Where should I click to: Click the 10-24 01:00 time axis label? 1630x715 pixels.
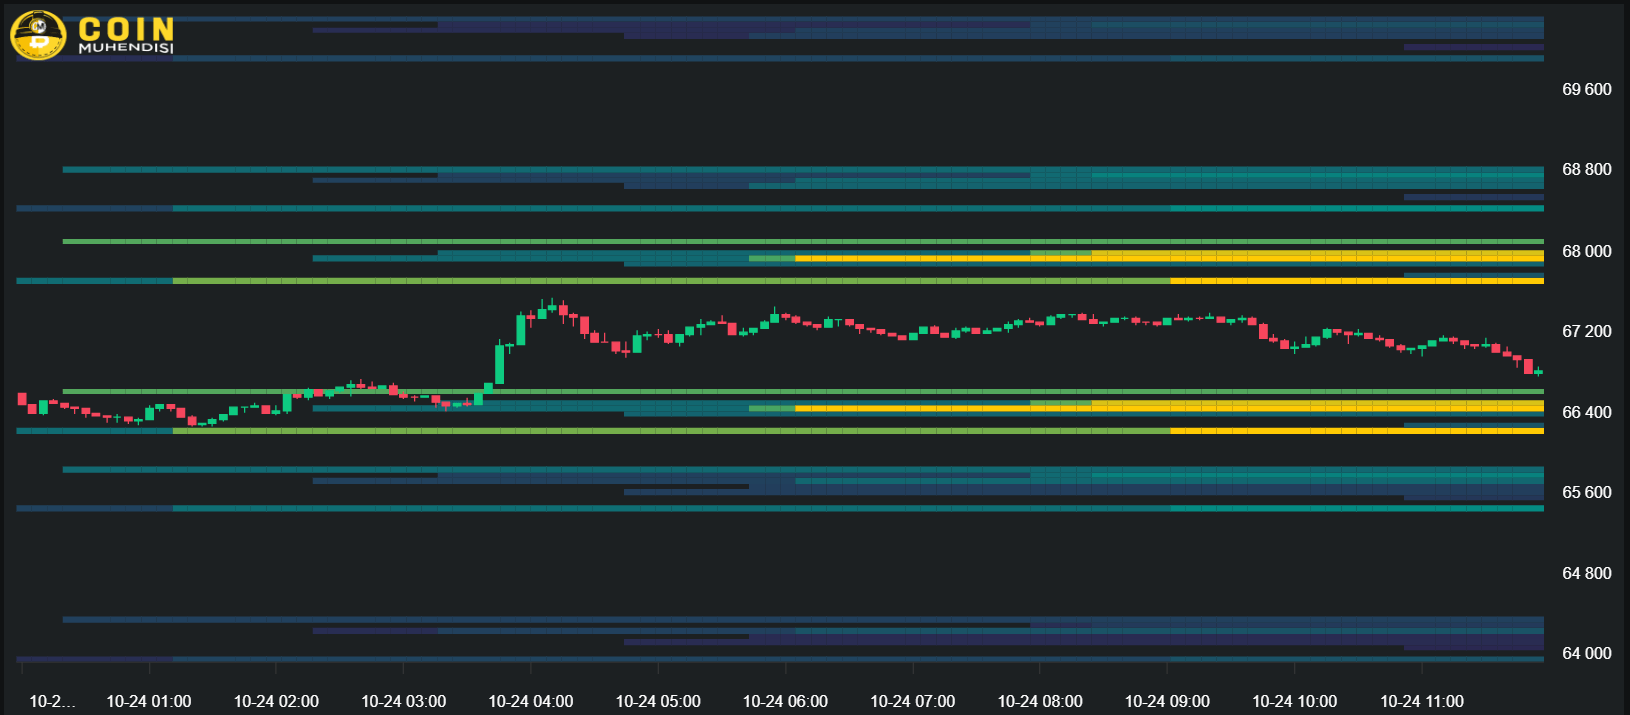[x=148, y=702]
